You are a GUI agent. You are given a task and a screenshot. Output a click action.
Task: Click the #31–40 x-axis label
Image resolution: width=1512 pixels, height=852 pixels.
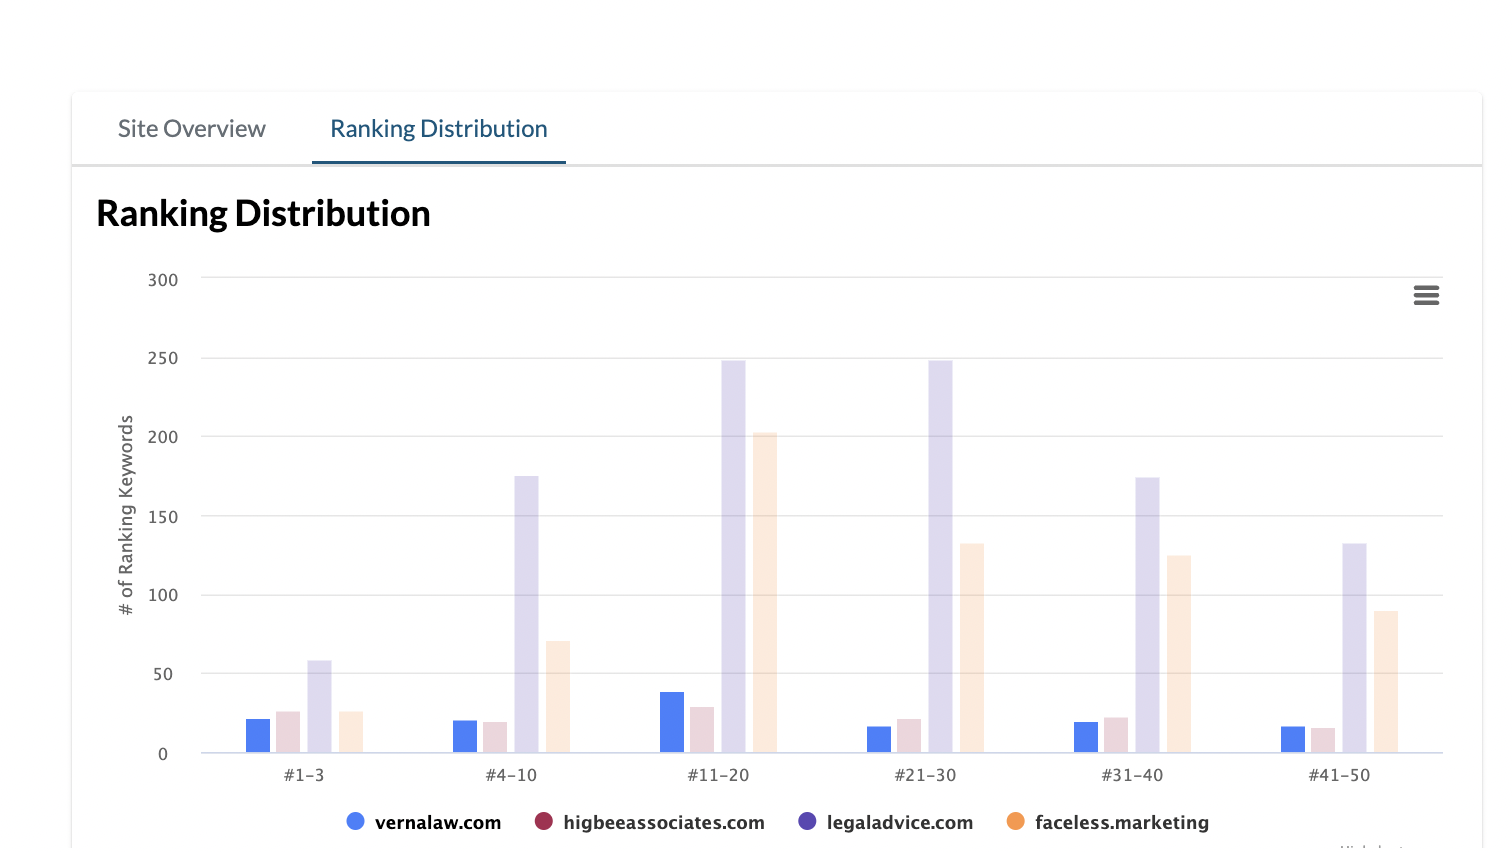point(1132,775)
